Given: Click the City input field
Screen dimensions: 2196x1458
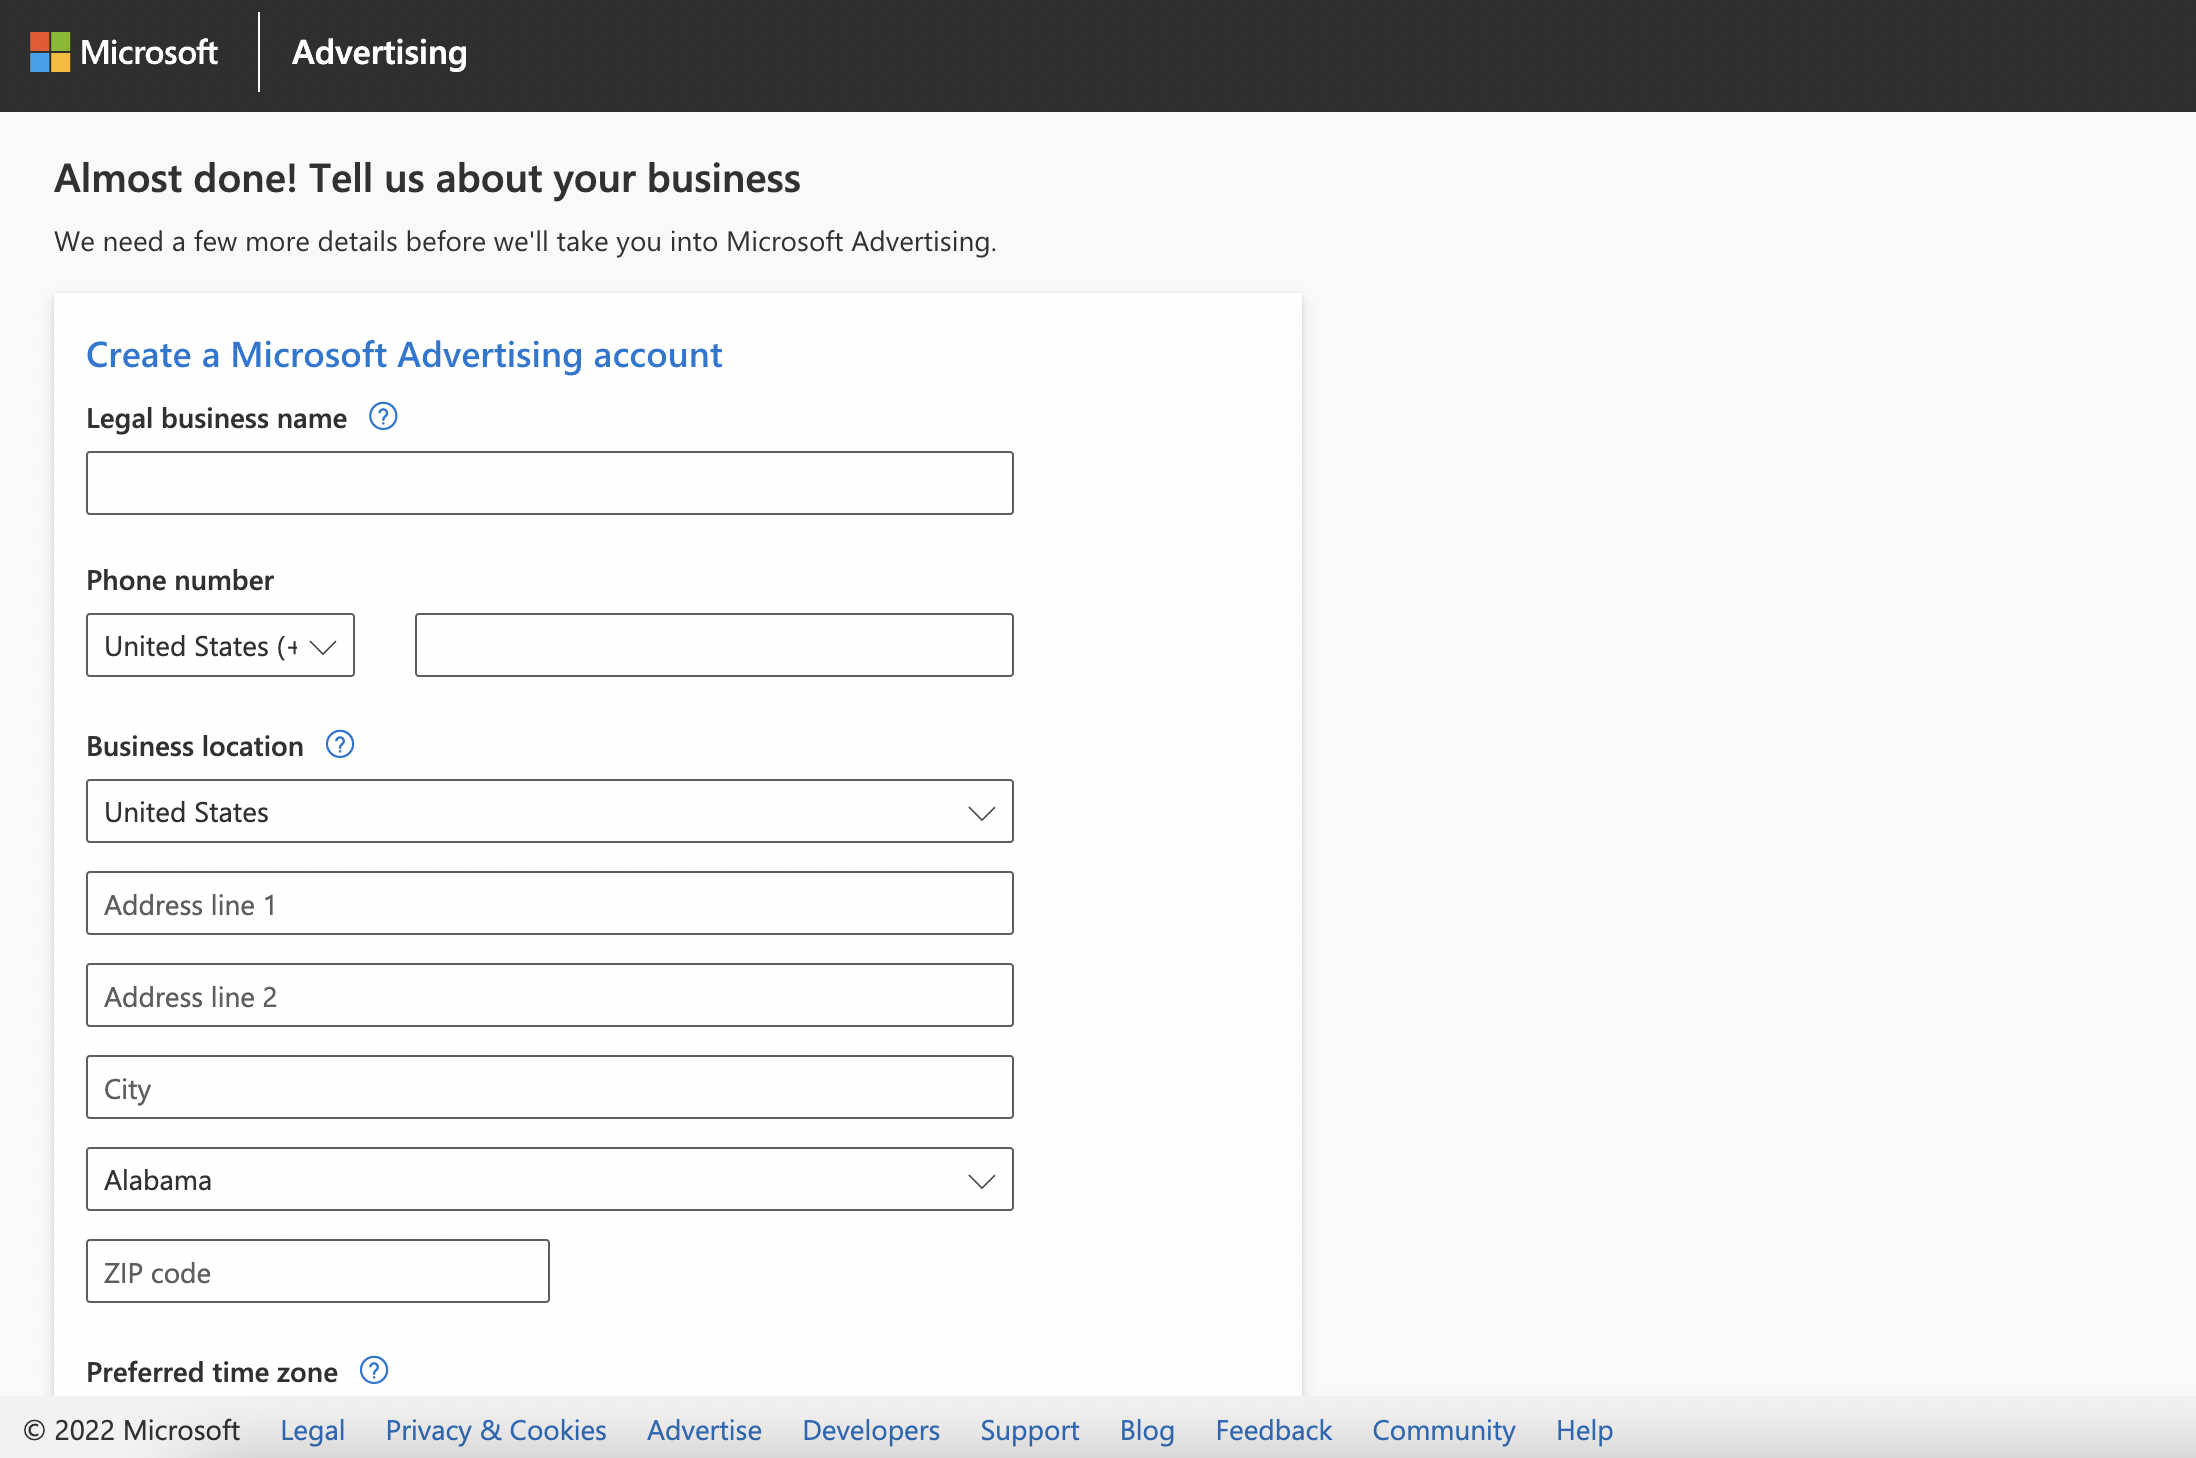Looking at the screenshot, I should coord(550,1087).
